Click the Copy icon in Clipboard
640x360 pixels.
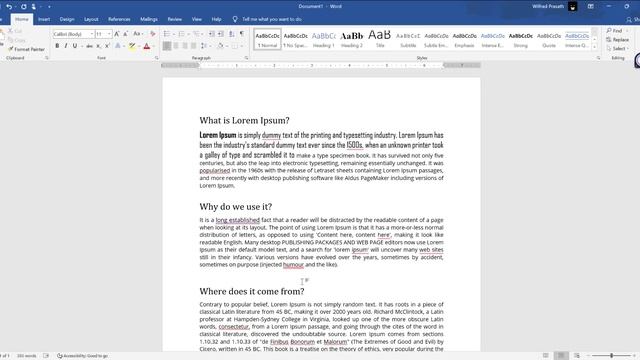16,40
